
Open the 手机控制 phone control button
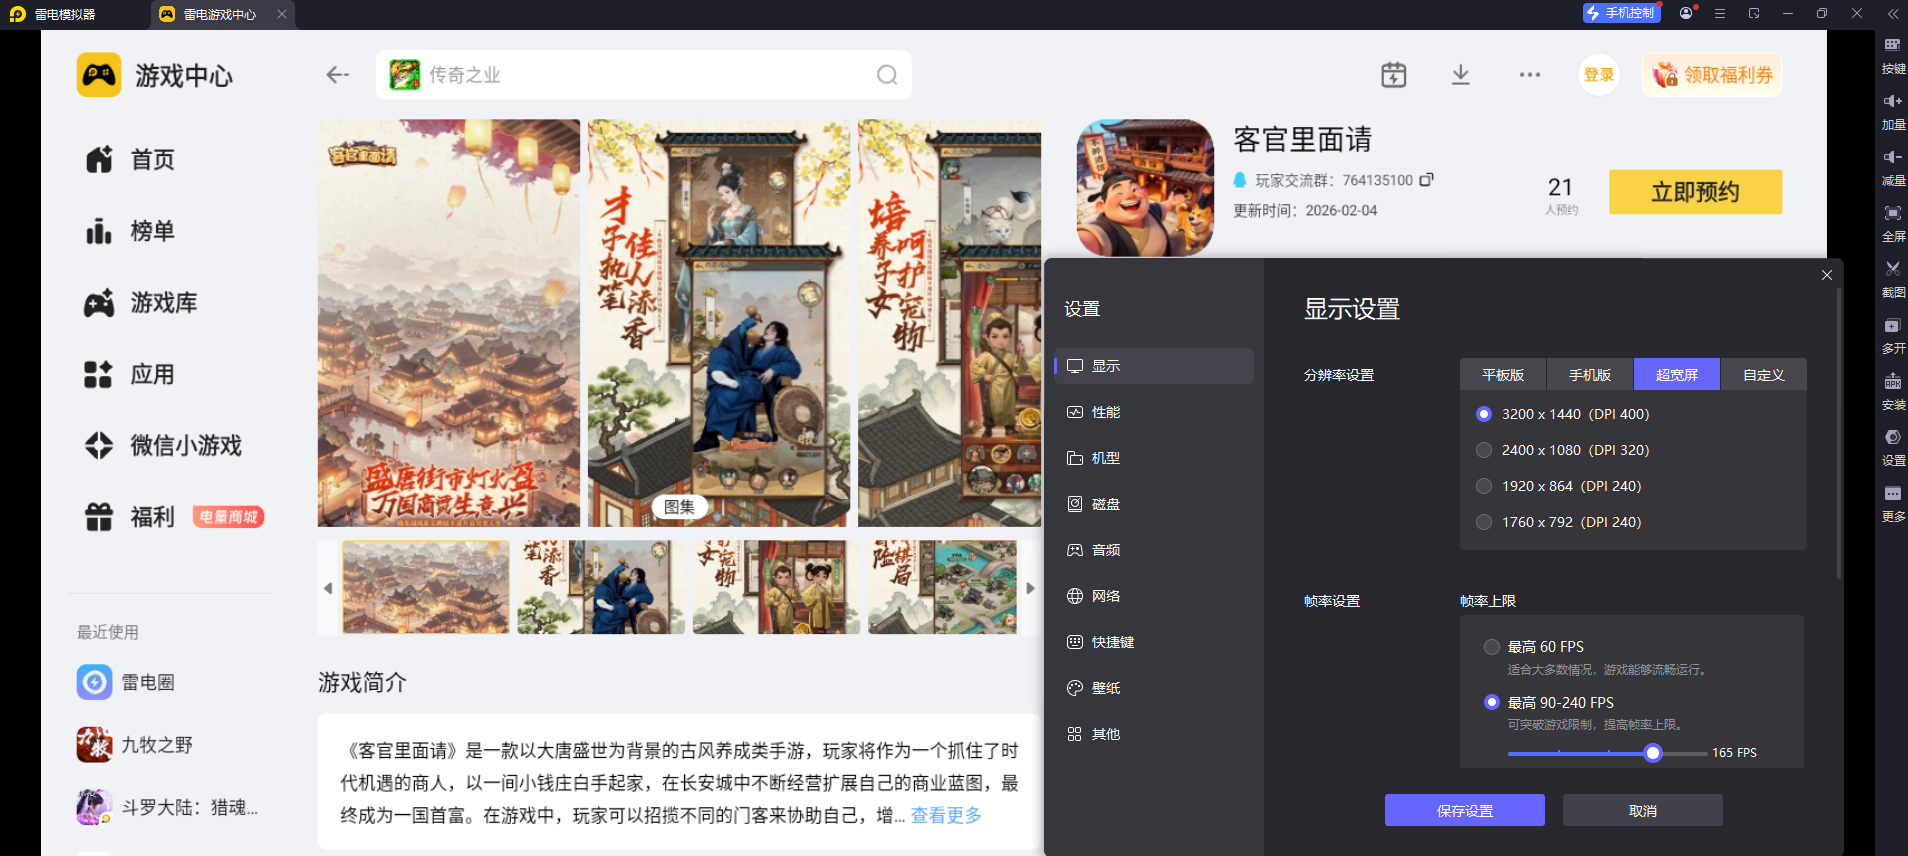[1621, 13]
